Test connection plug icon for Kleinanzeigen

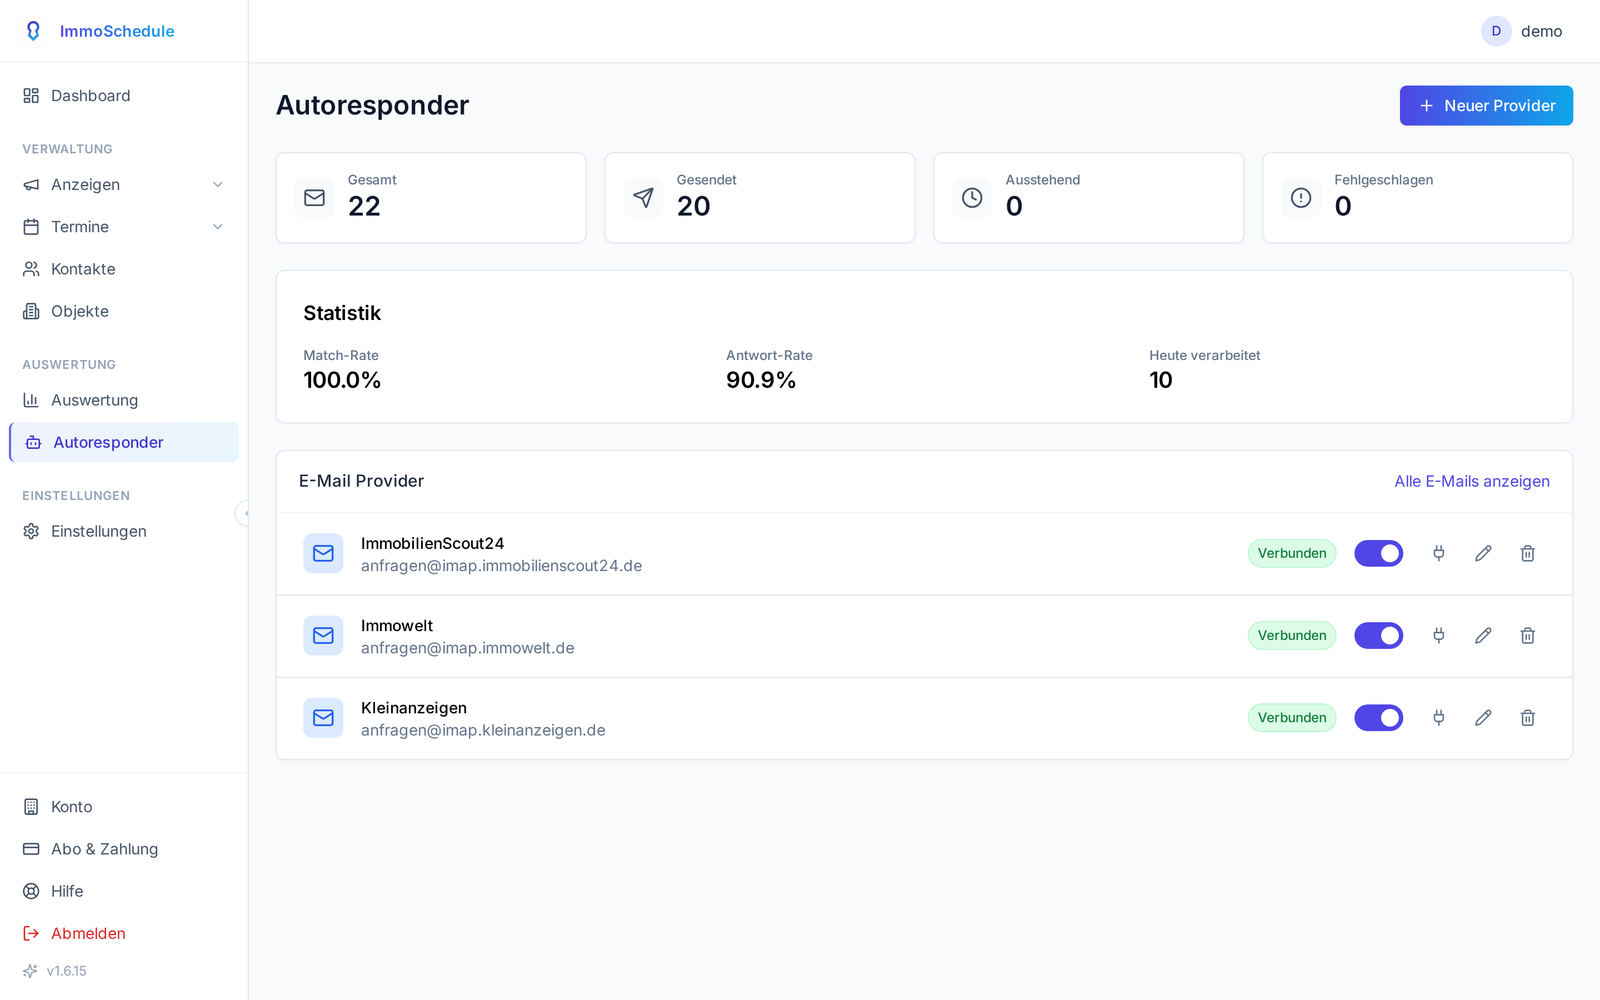point(1439,717)
